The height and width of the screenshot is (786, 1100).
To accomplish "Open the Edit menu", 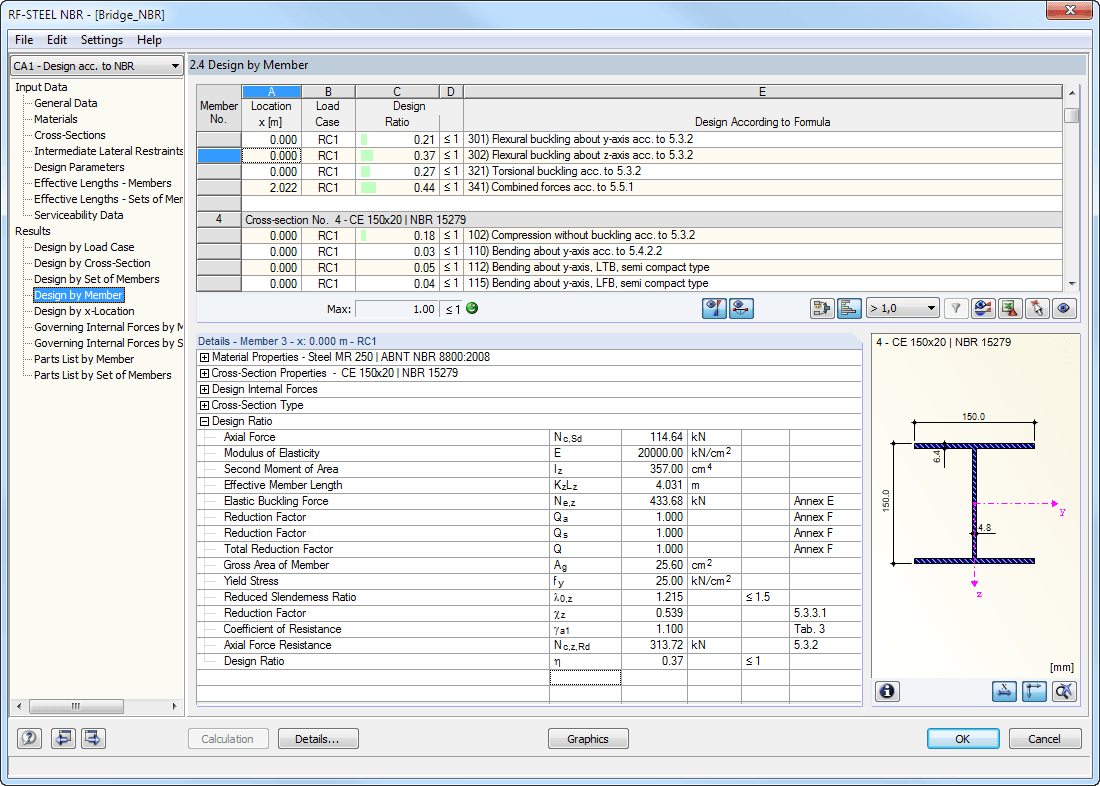I will [x=57, y=40].
